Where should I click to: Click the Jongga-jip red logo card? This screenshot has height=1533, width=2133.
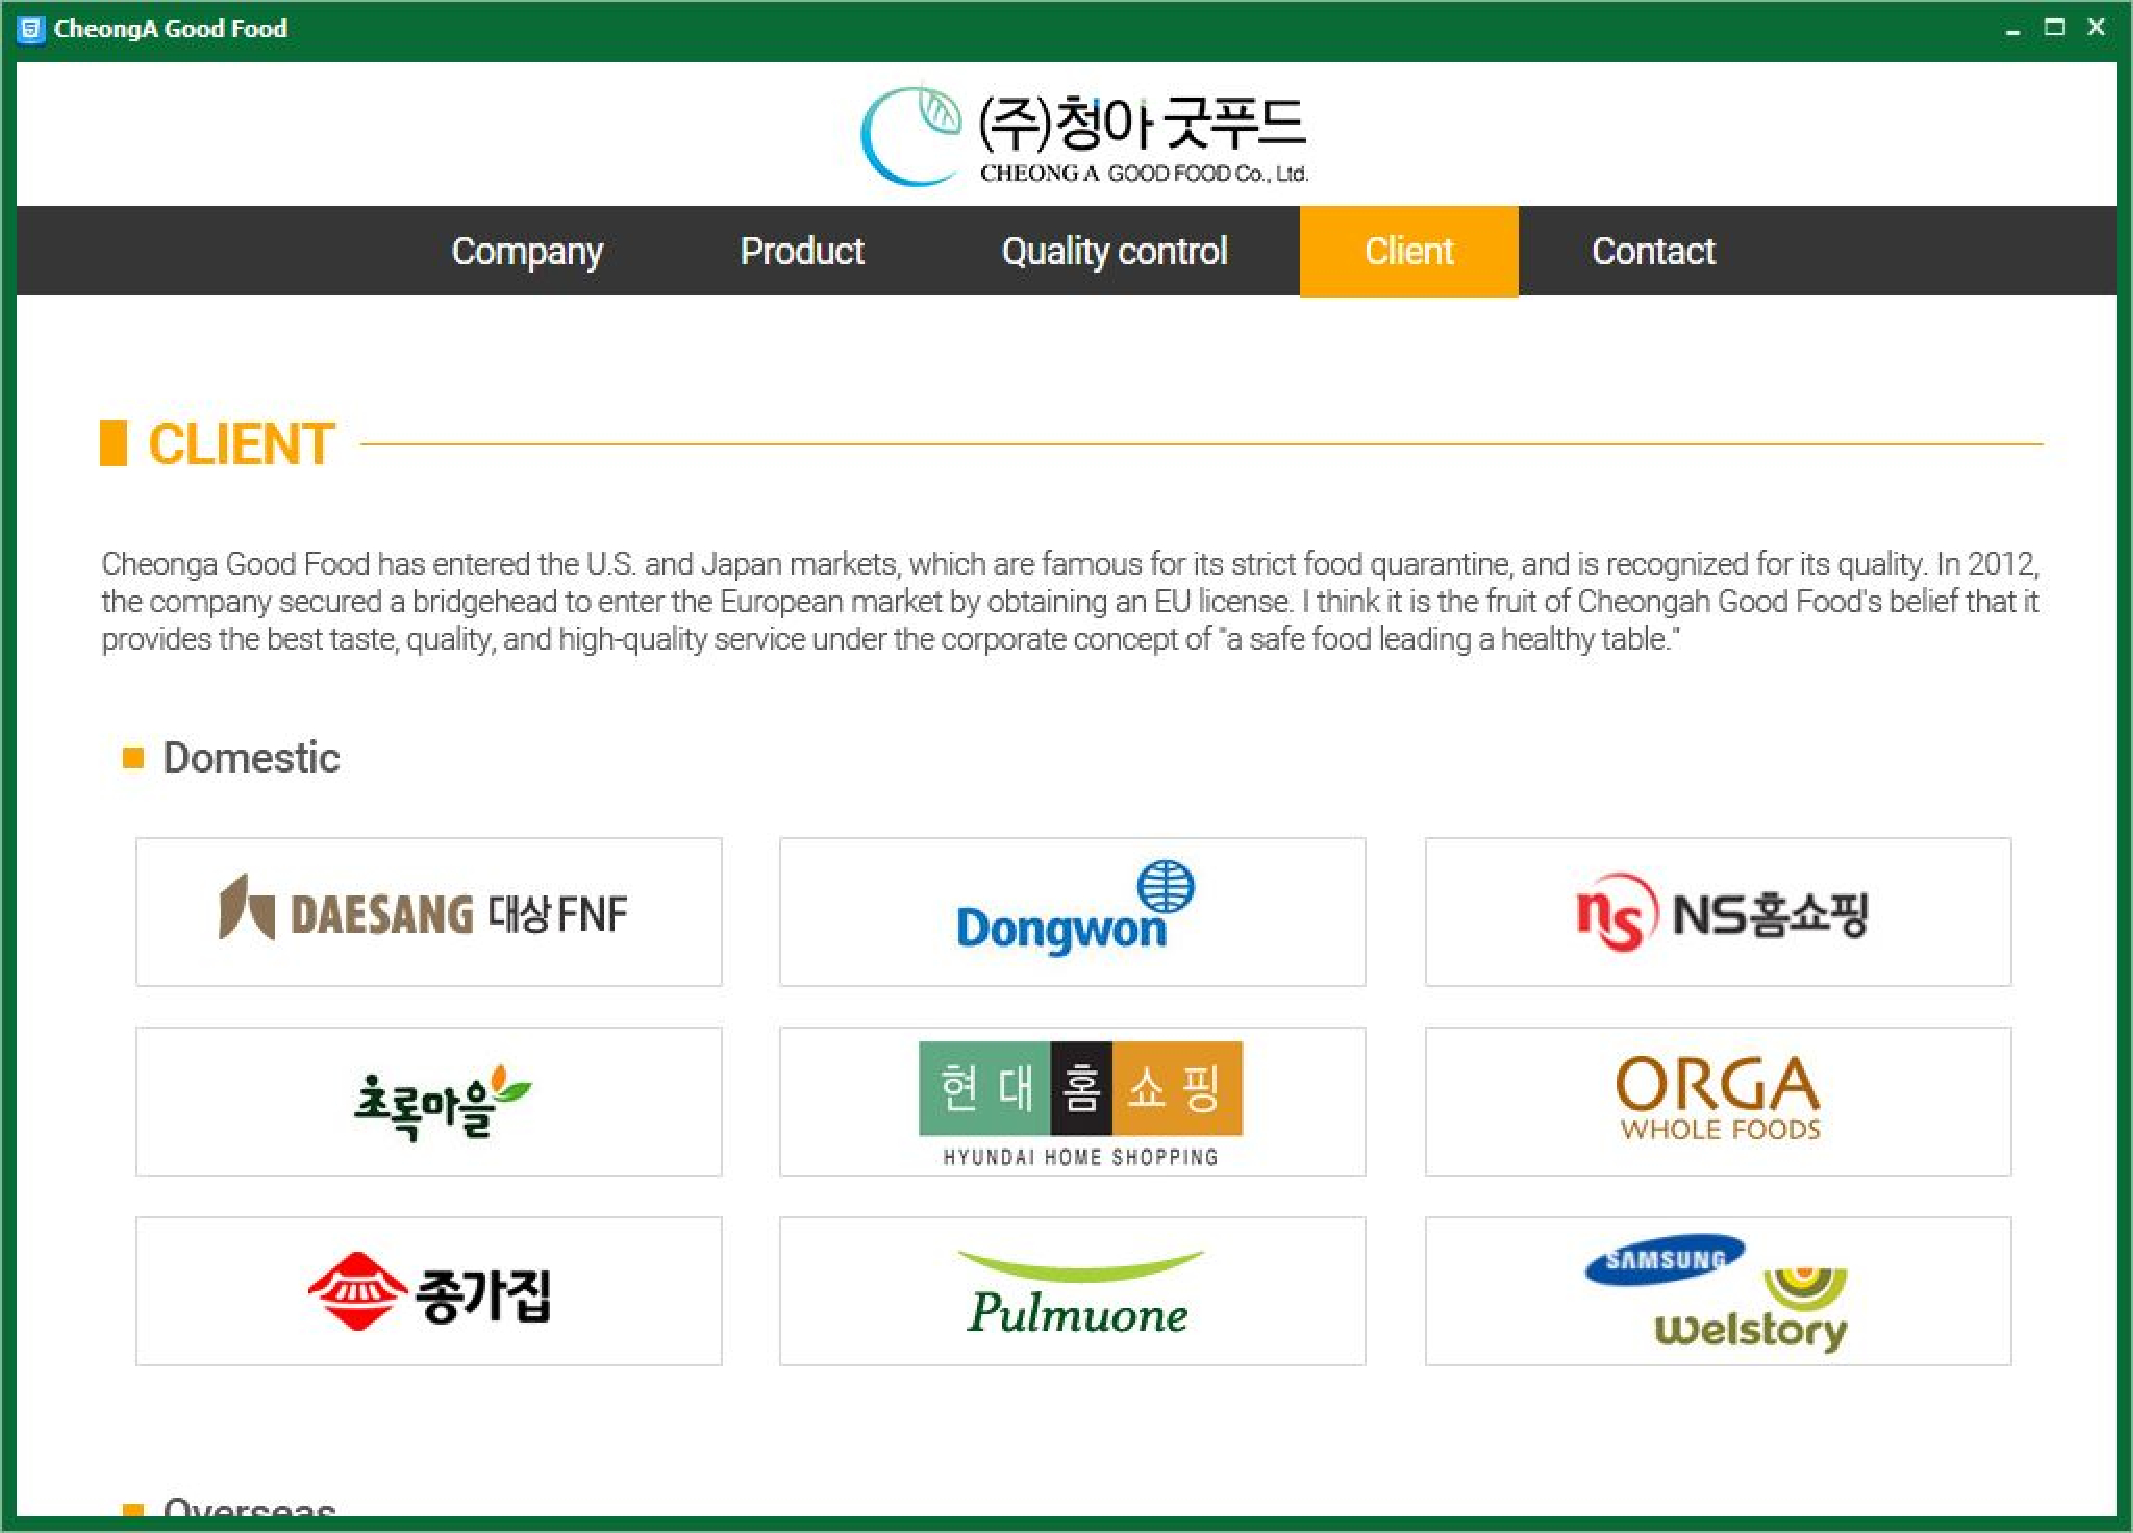point(429,1291)
